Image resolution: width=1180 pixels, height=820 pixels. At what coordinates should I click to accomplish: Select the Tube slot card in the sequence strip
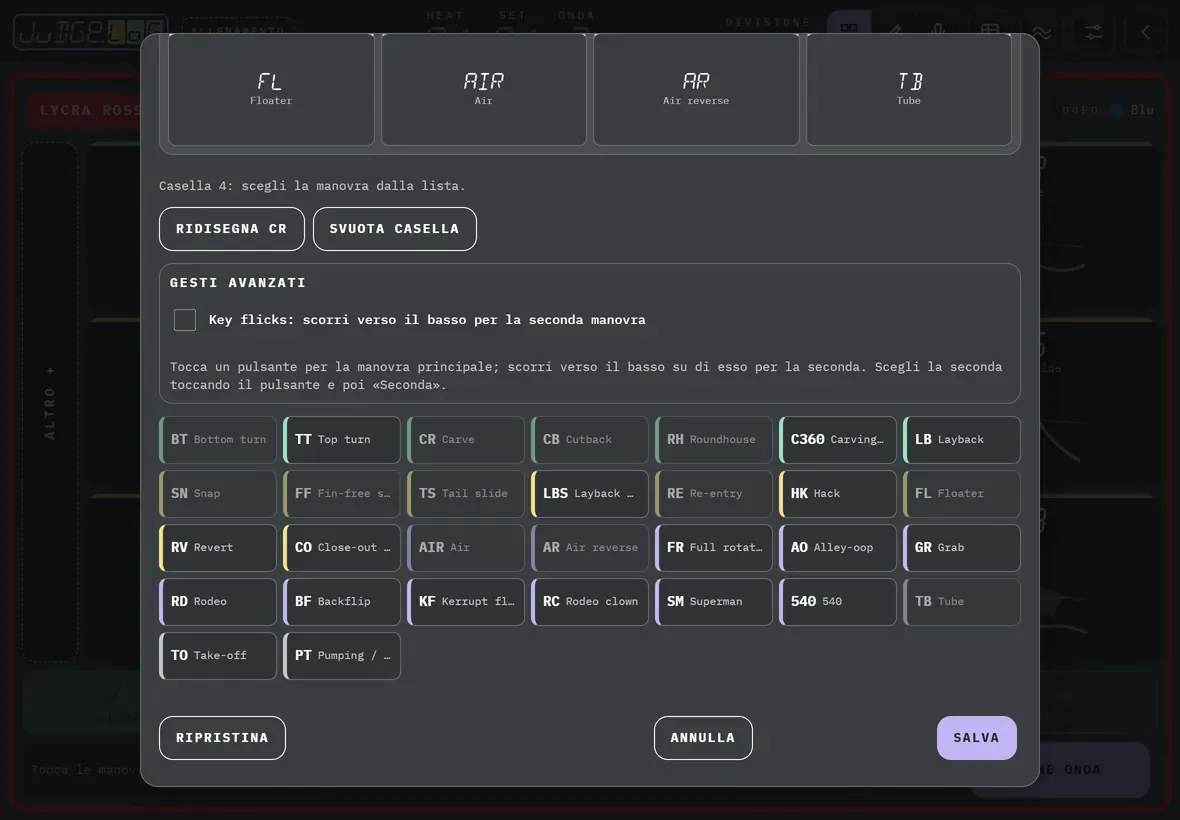point(908,90)
